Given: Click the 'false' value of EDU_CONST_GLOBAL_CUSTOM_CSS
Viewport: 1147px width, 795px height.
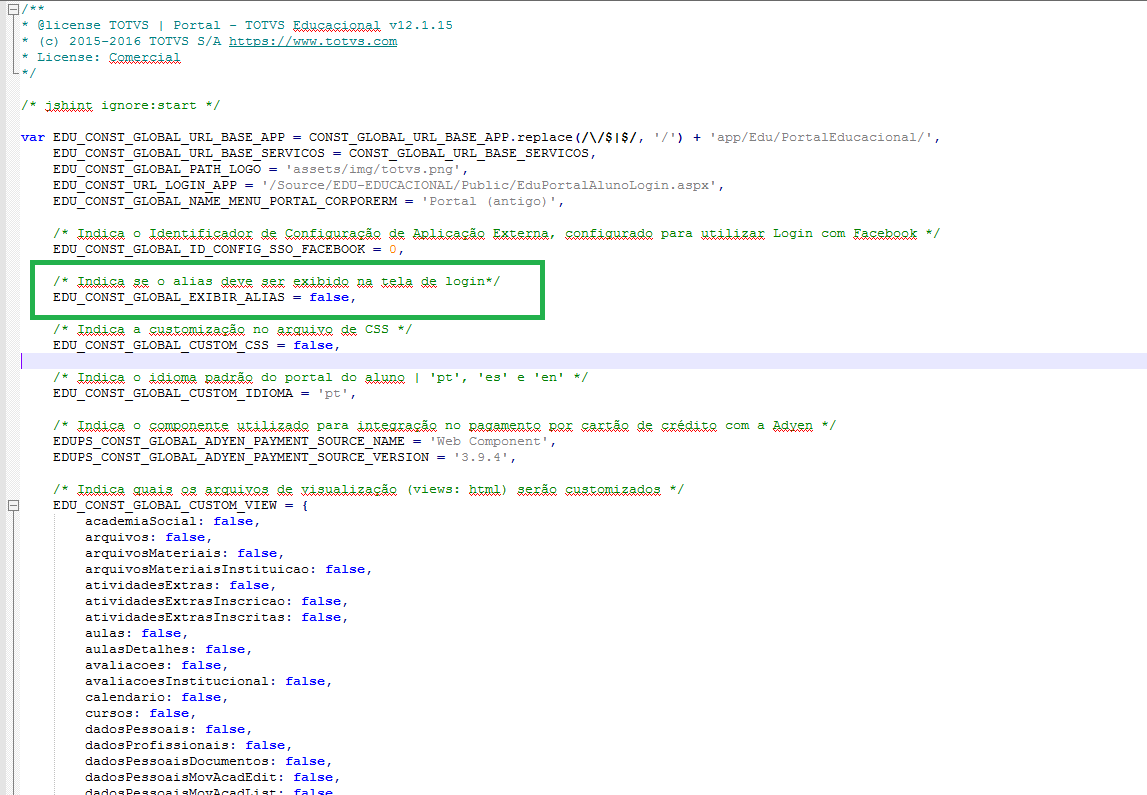Looking at the screenshot, I should 313,345.
